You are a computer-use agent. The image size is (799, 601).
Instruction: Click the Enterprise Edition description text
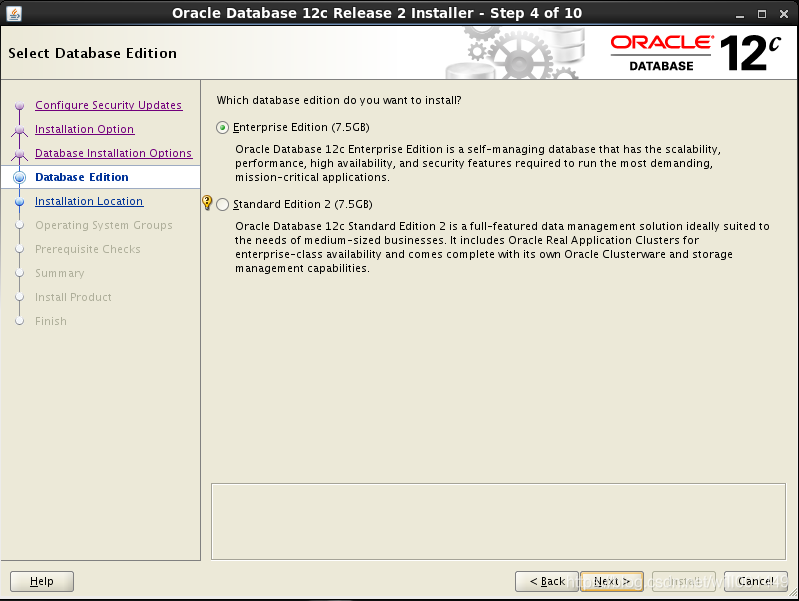[x=477, y=163]
